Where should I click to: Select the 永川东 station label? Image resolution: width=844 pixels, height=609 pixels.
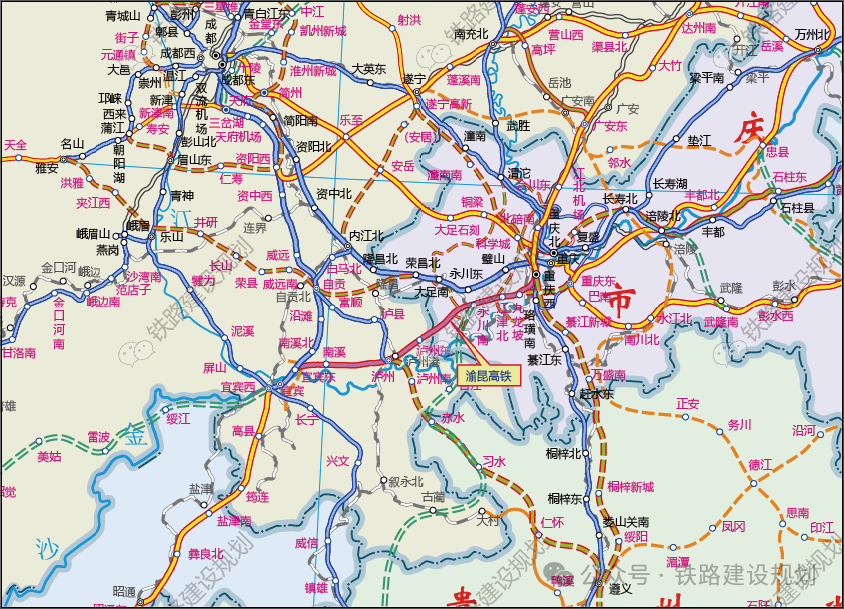(465, 273)
